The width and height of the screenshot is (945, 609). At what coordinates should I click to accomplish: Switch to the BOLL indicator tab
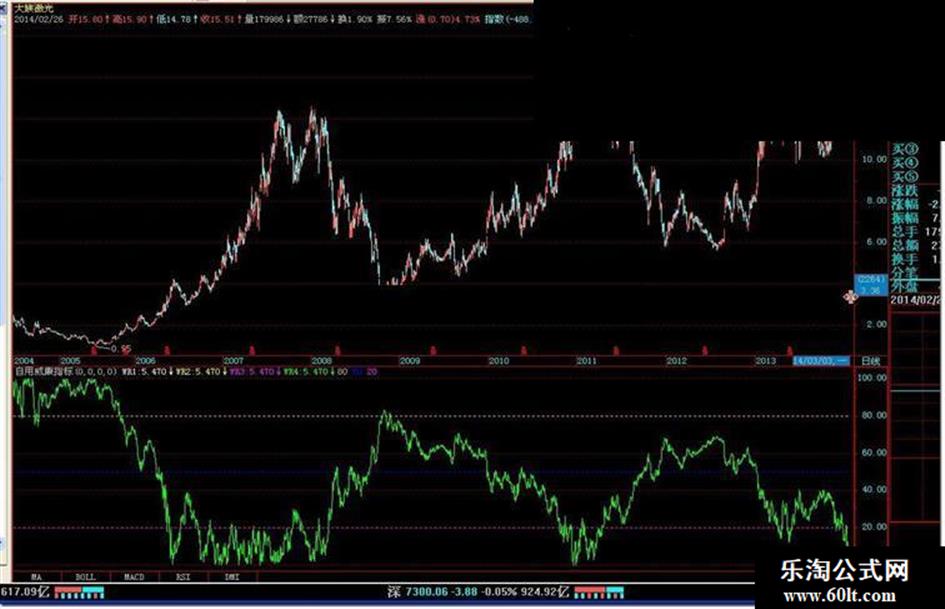pyautogui.click(x=86, y=577)
